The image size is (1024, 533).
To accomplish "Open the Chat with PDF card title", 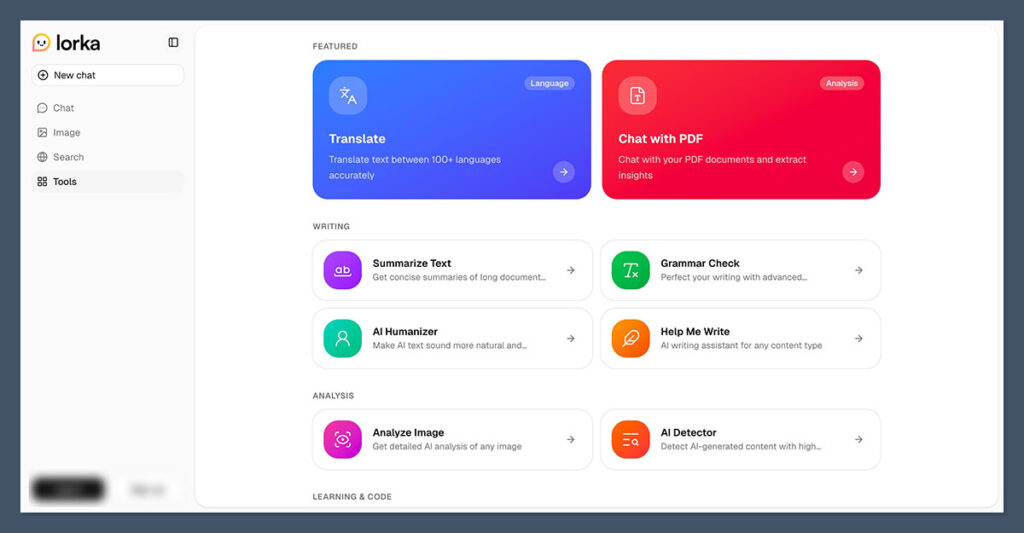I will pyautogui.click(x=661, y=138).
